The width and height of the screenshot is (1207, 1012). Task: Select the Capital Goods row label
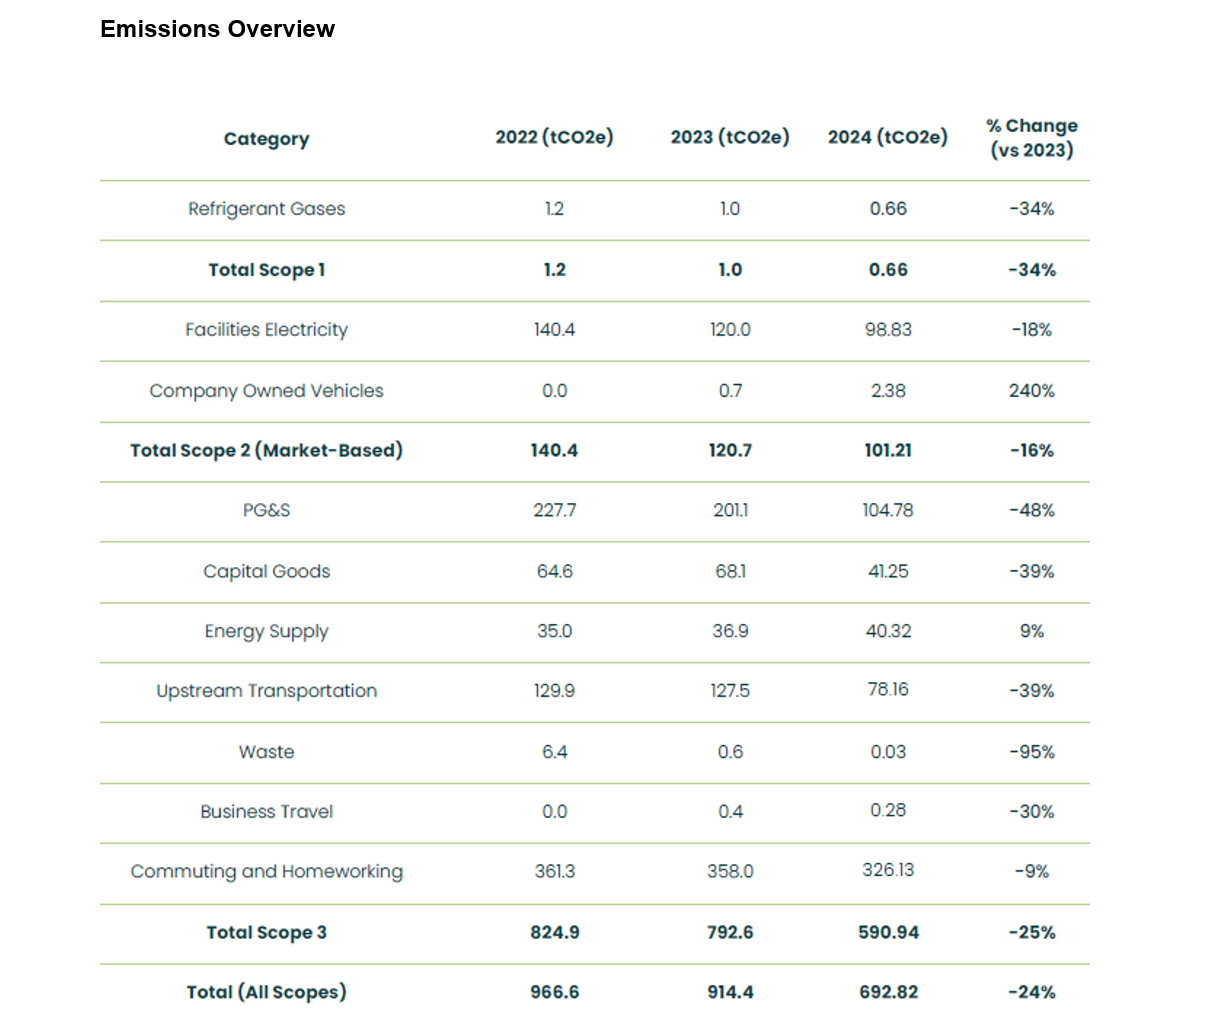266,572
